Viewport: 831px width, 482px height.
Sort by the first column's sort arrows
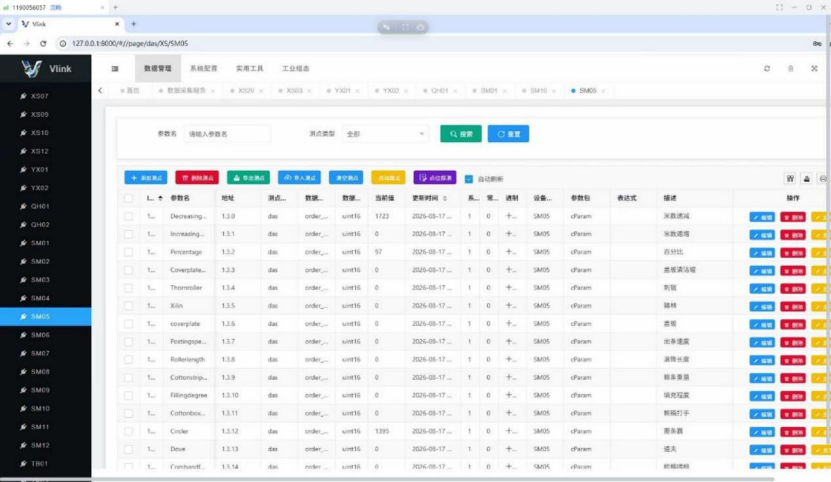tap(160, 198)
